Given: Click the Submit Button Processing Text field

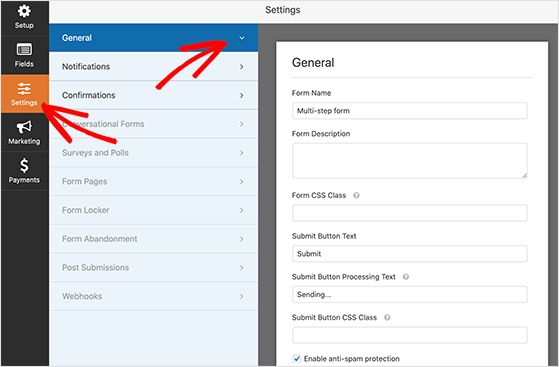Looking at the screenshot, I should pos(410,295).
